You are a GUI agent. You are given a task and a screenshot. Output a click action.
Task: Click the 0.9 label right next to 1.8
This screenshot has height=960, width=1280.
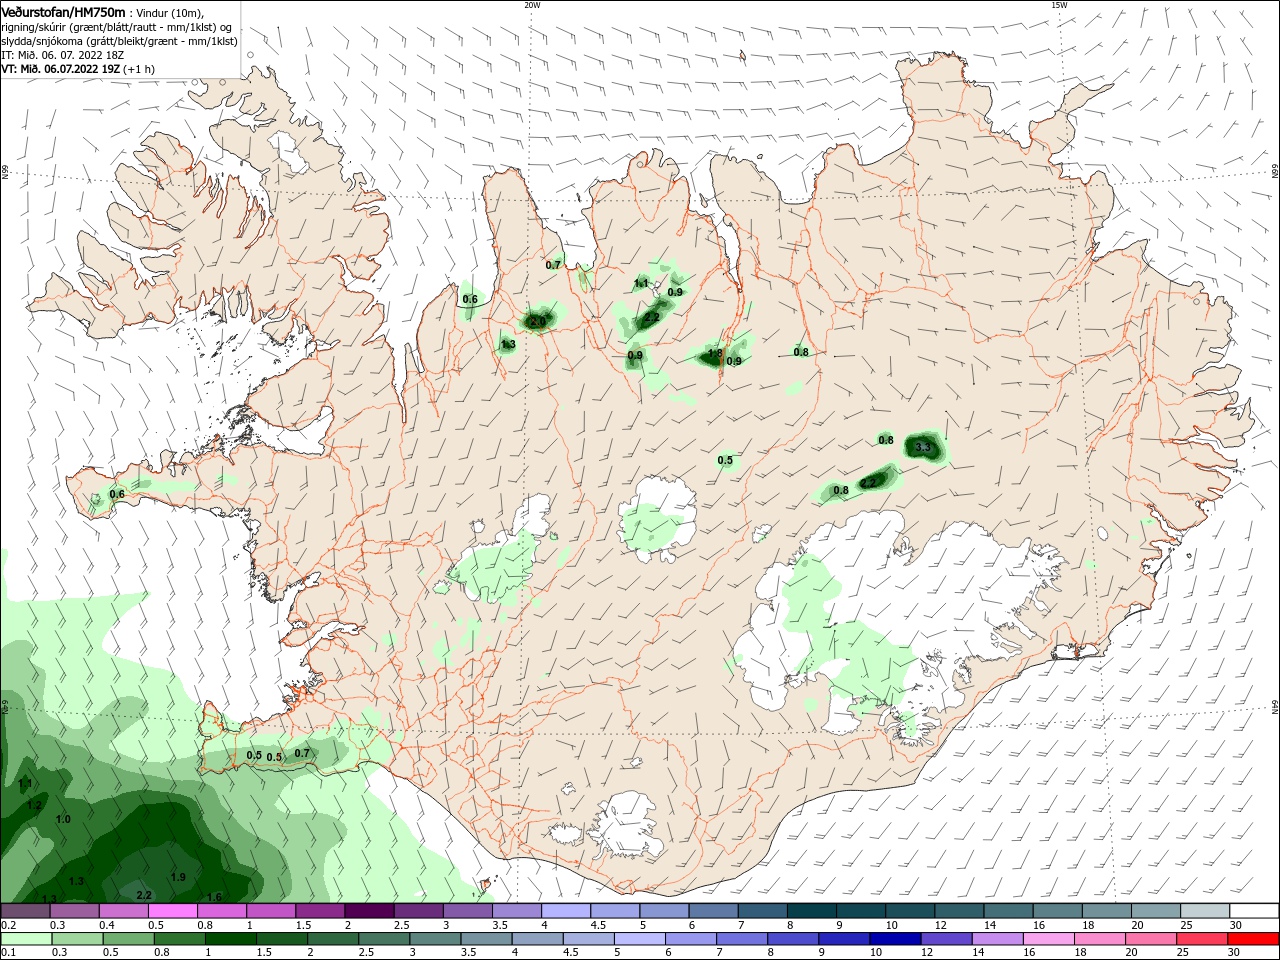tap(734, 361)
